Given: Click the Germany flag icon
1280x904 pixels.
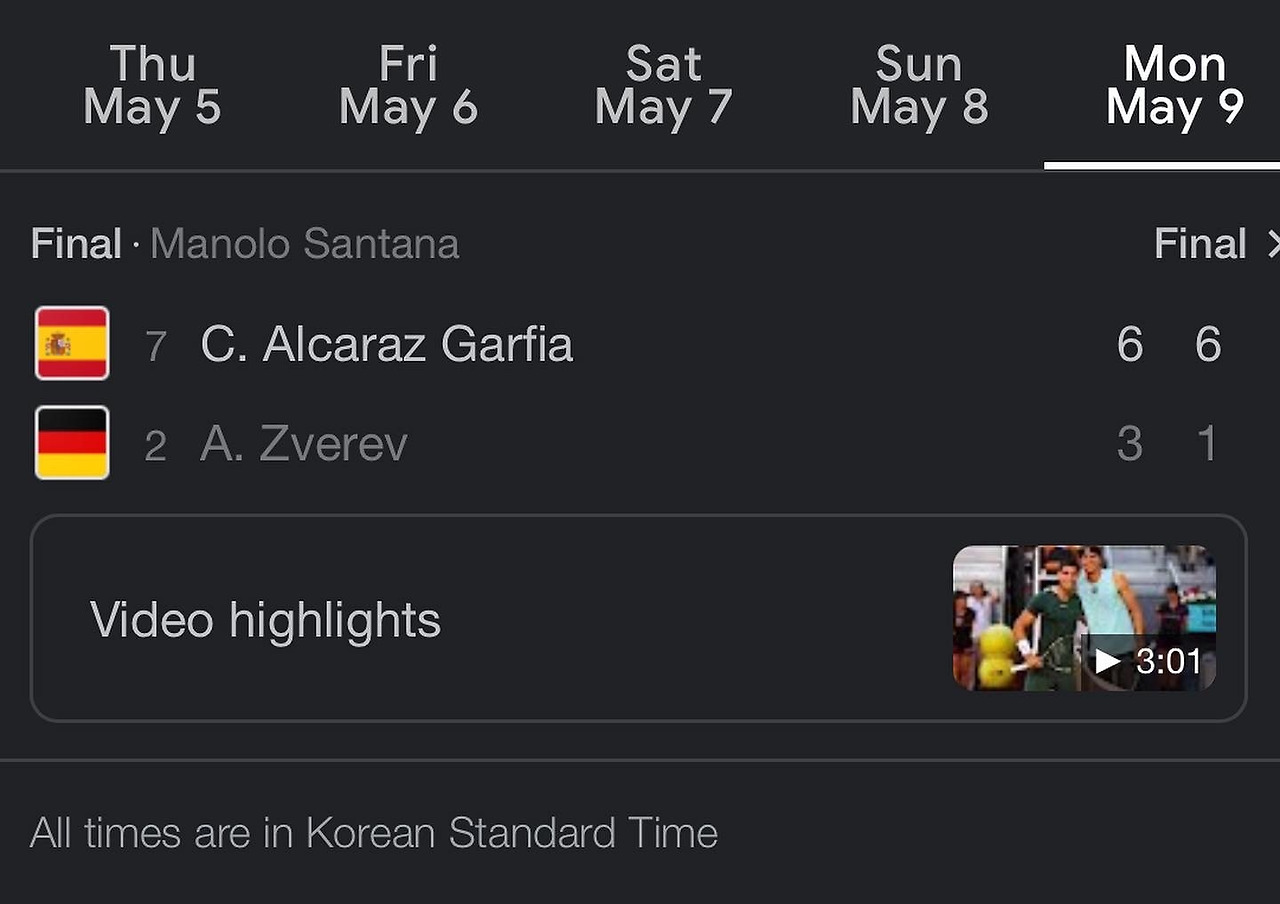Looking at the screenshot, I should [72, 443].
